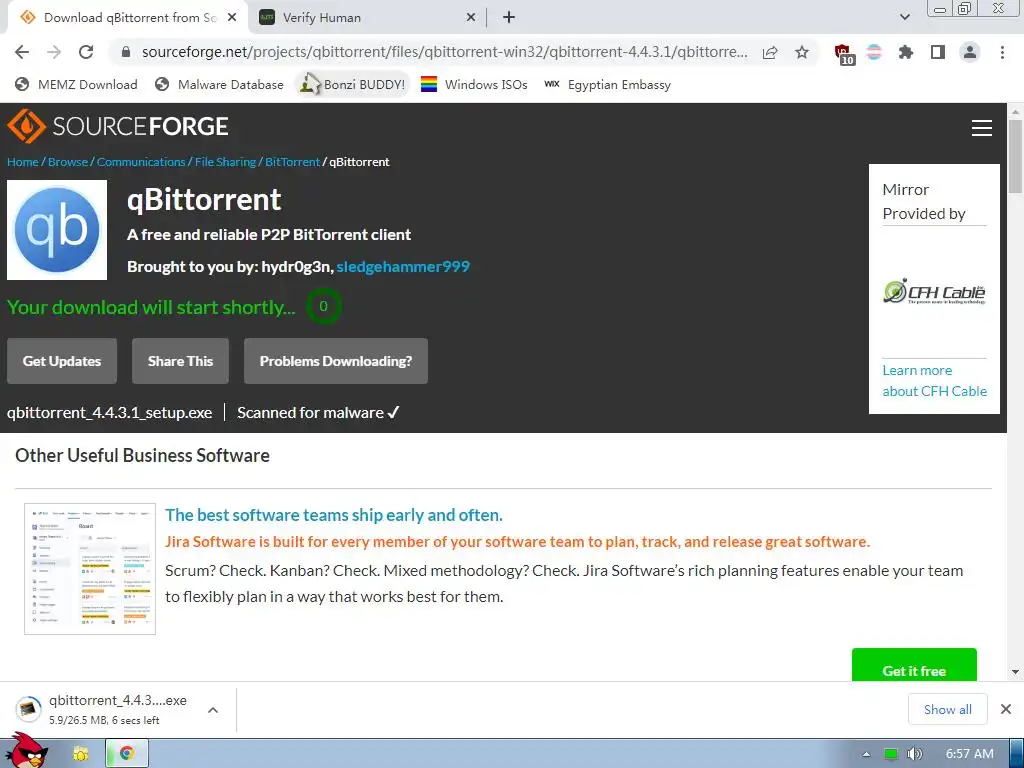Open Chrome's three-dot menu
1024x768 pixels.
click(1002, 52)
